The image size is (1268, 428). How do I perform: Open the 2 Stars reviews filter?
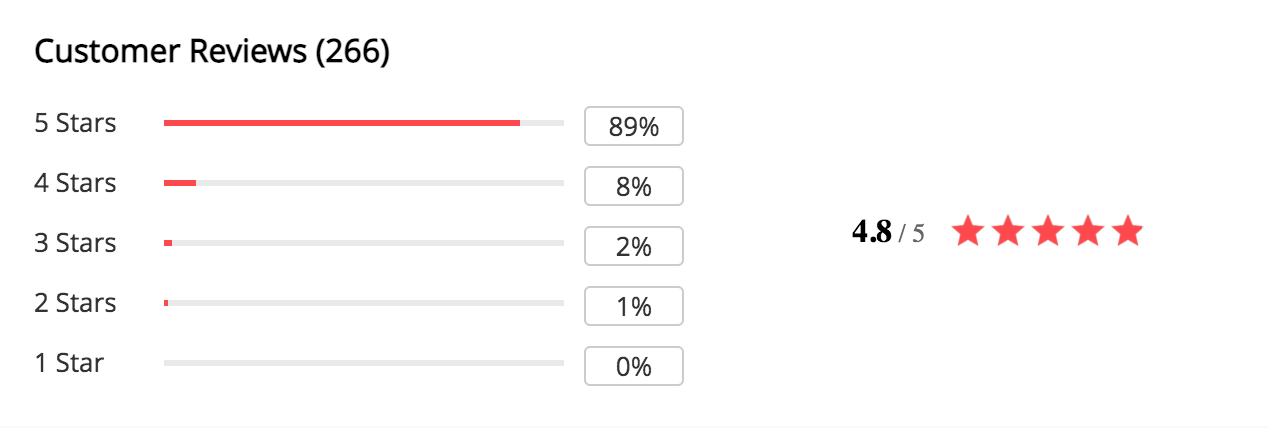click(75, 303)
